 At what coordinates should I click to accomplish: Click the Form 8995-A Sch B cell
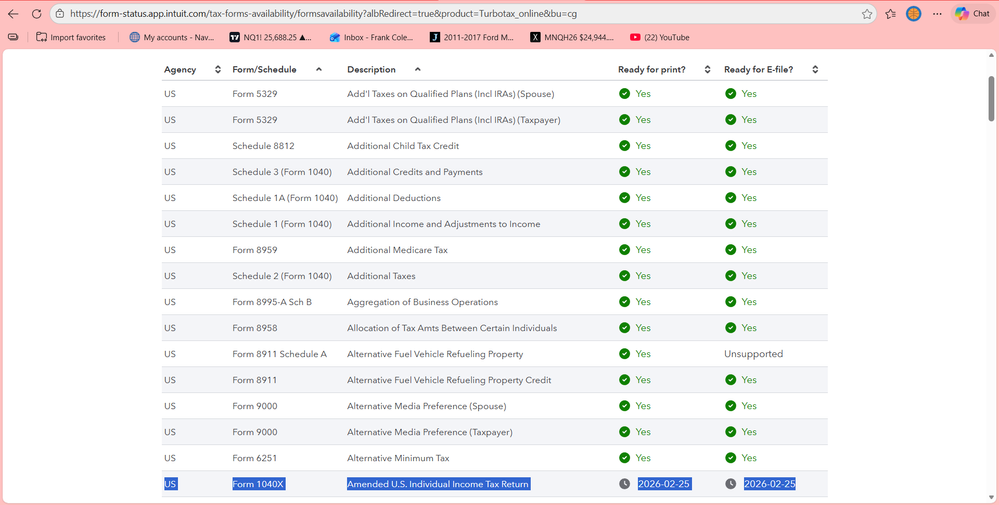pos(272,302)
